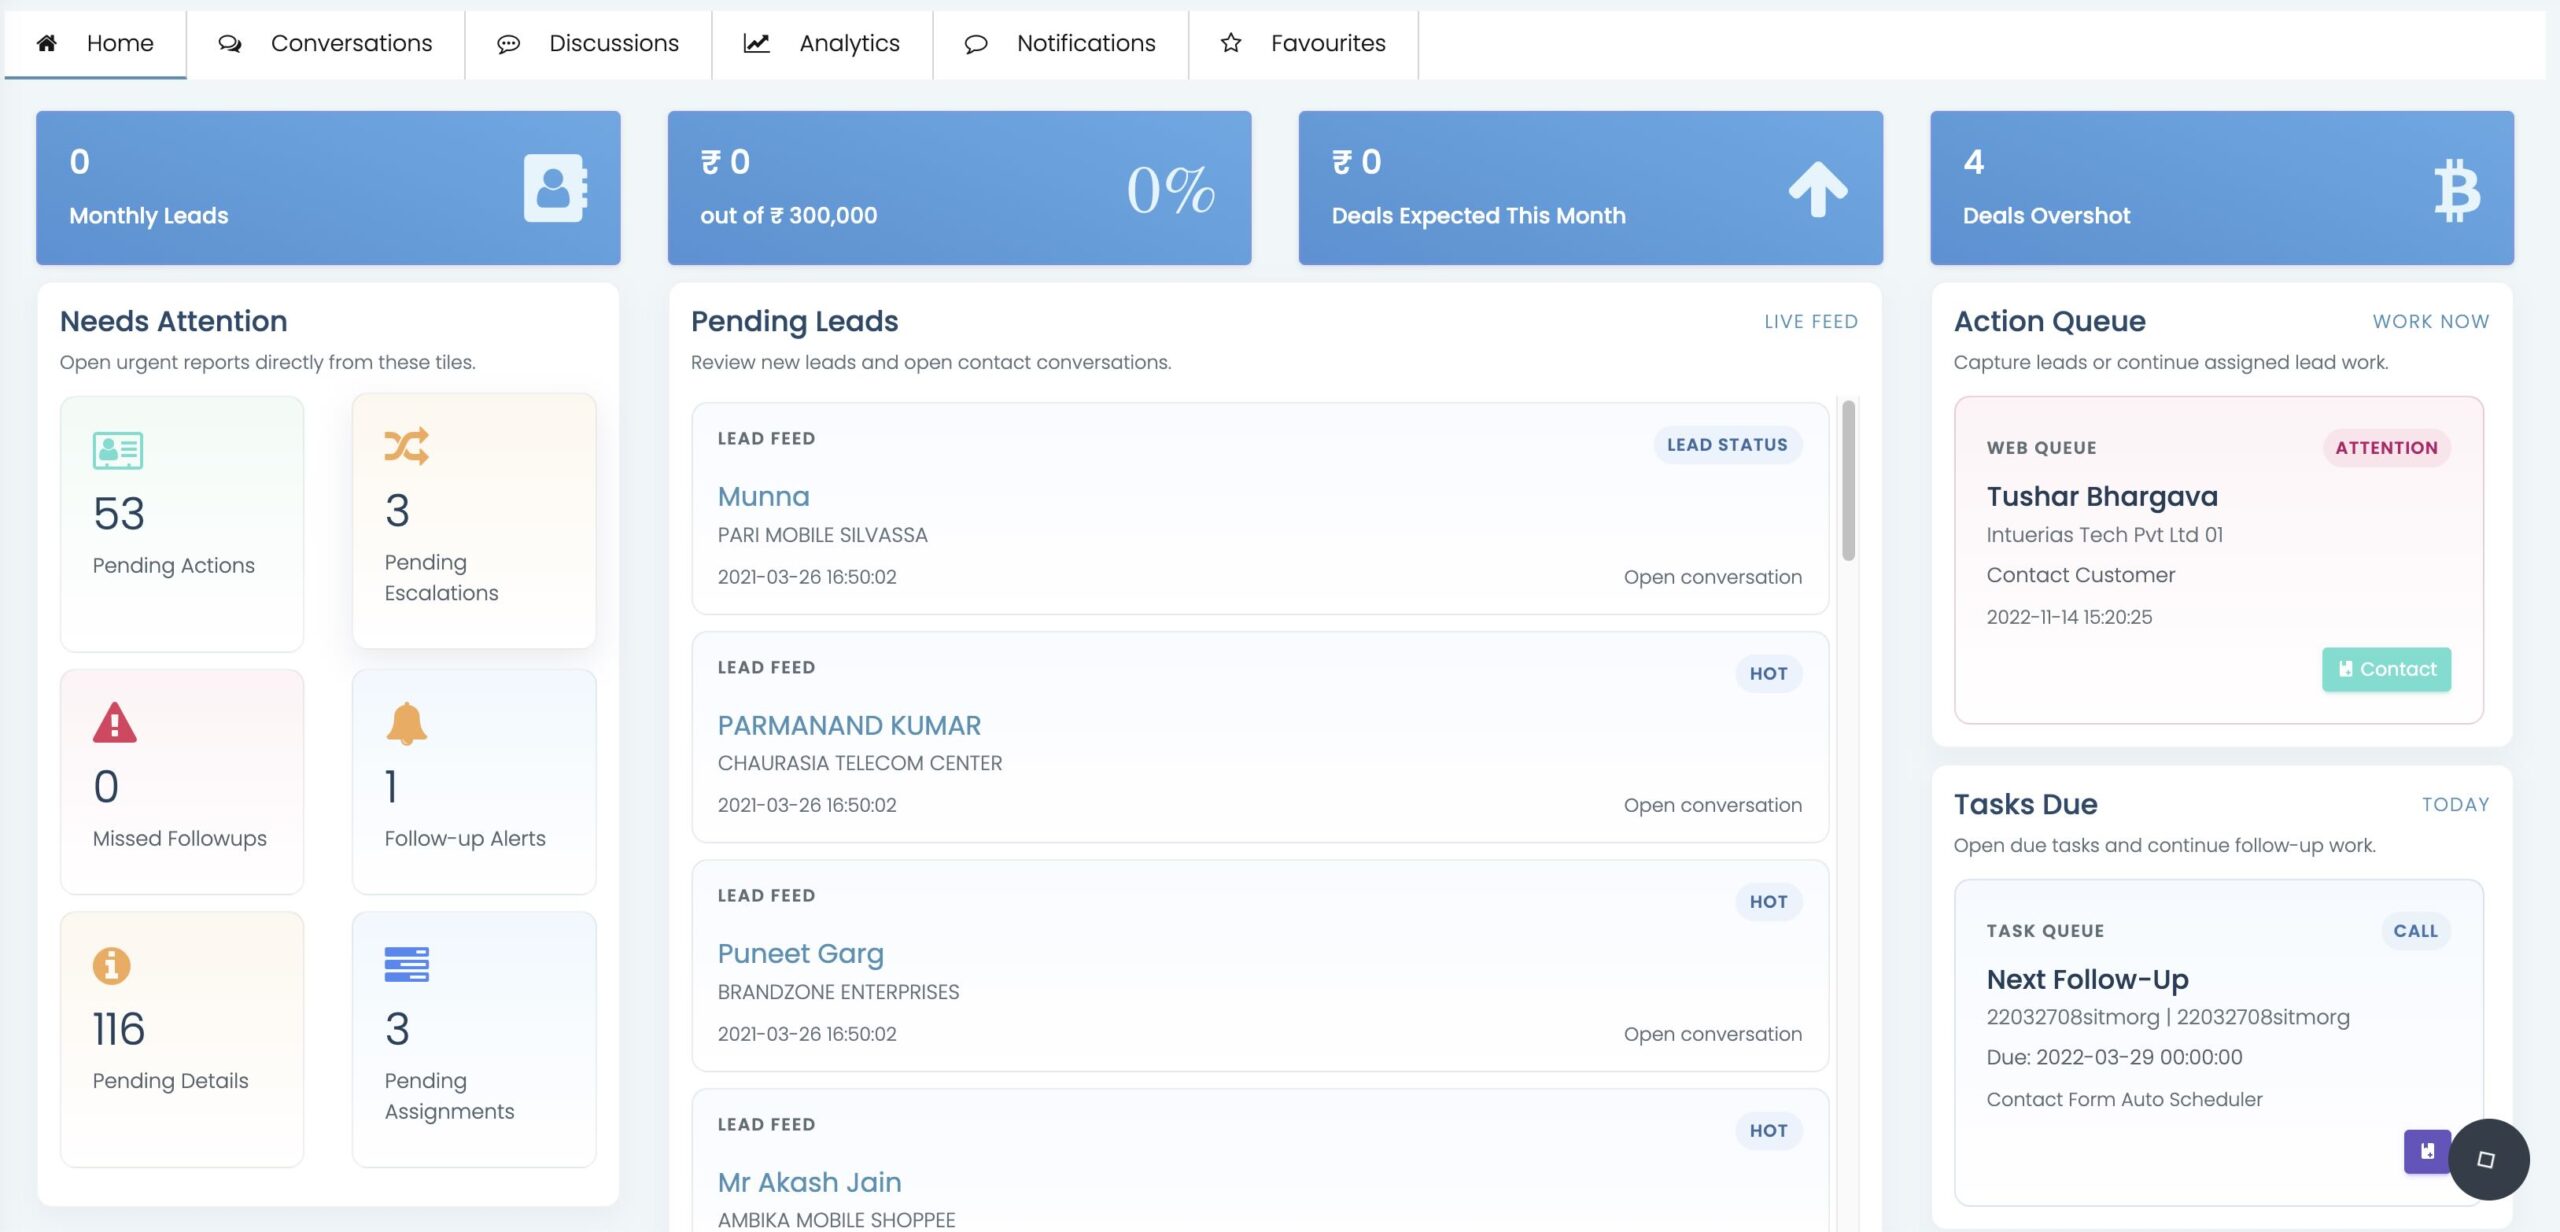
Task: Click the WORK NOW link in Action Queue
Action: click(2432, 321)
